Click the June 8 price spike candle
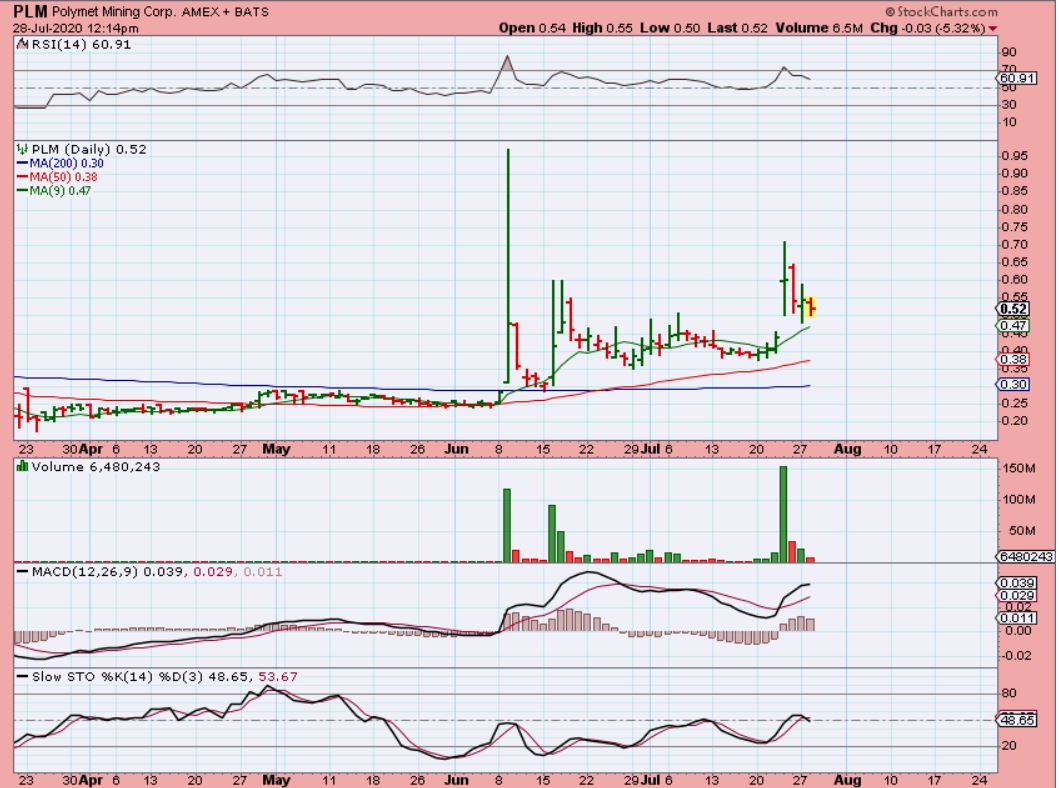The image size is (1059, 788). (508, 265)
